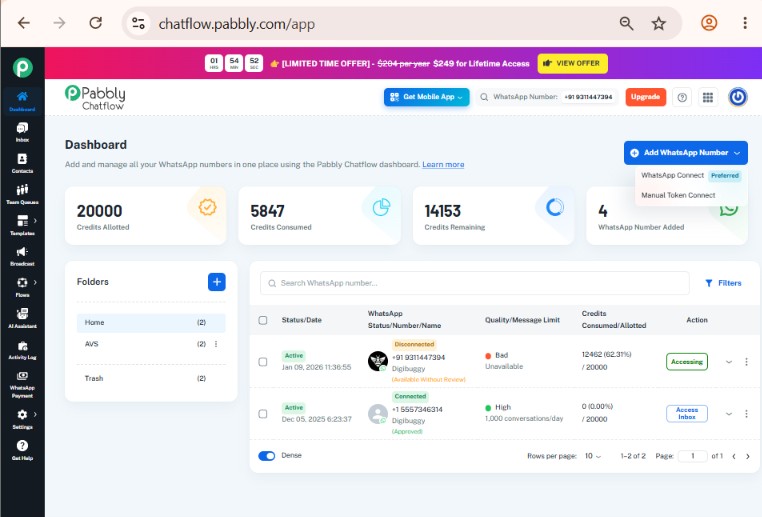Image resolution: width=762 pixels, height=517 pixels.
Task: Click the help question mark in header
Action: [x=682, y=97]
